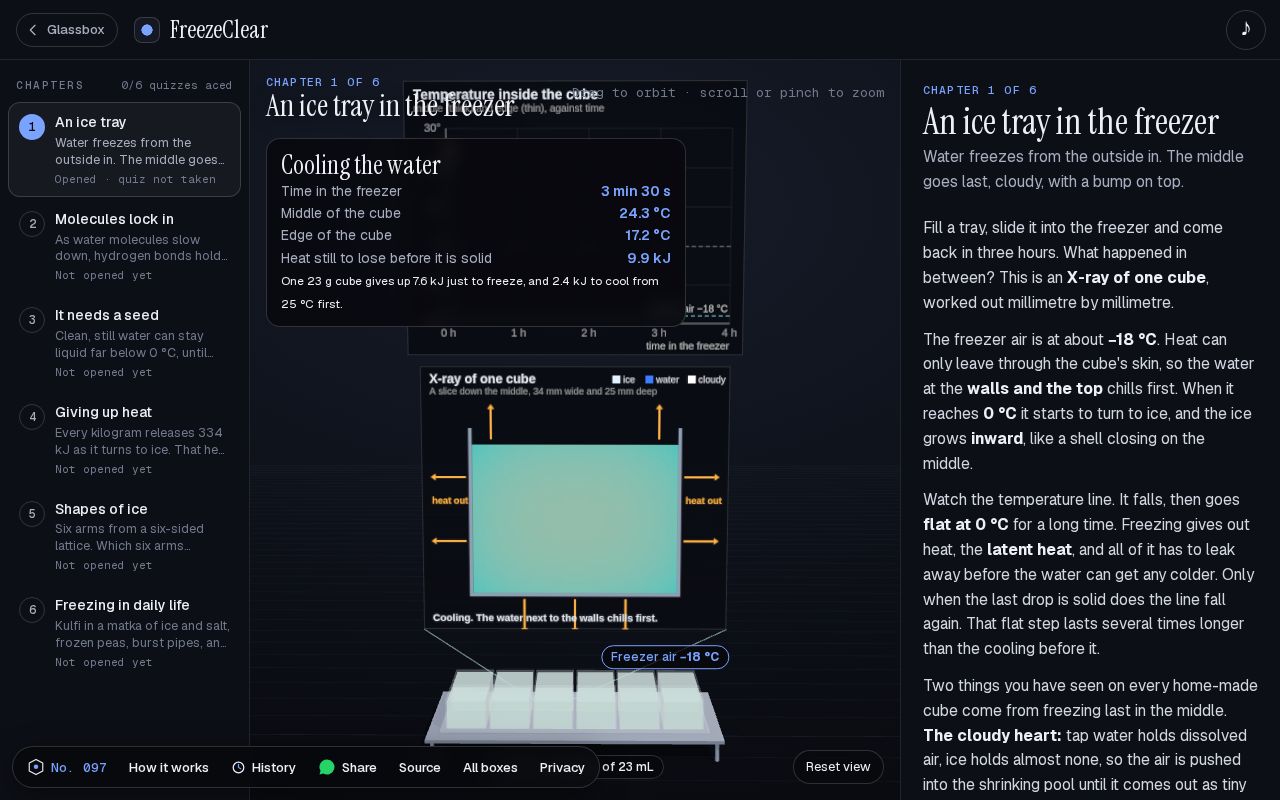This screenshot has width=1280, height=800.
Task: Click the back chevron in Glassbox button
Action: pyautogui.click(x=33, y=30)
